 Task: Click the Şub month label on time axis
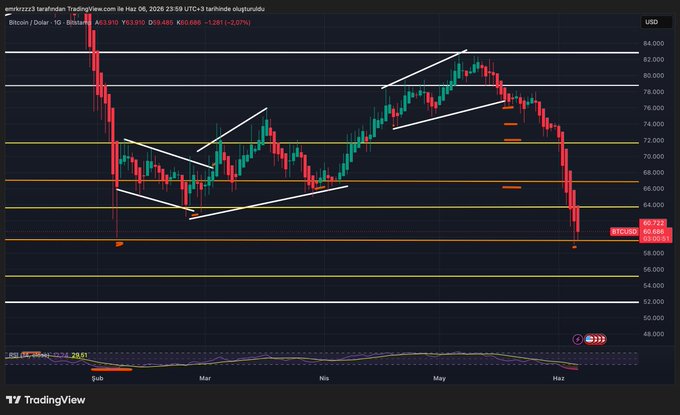pos(98,378)
